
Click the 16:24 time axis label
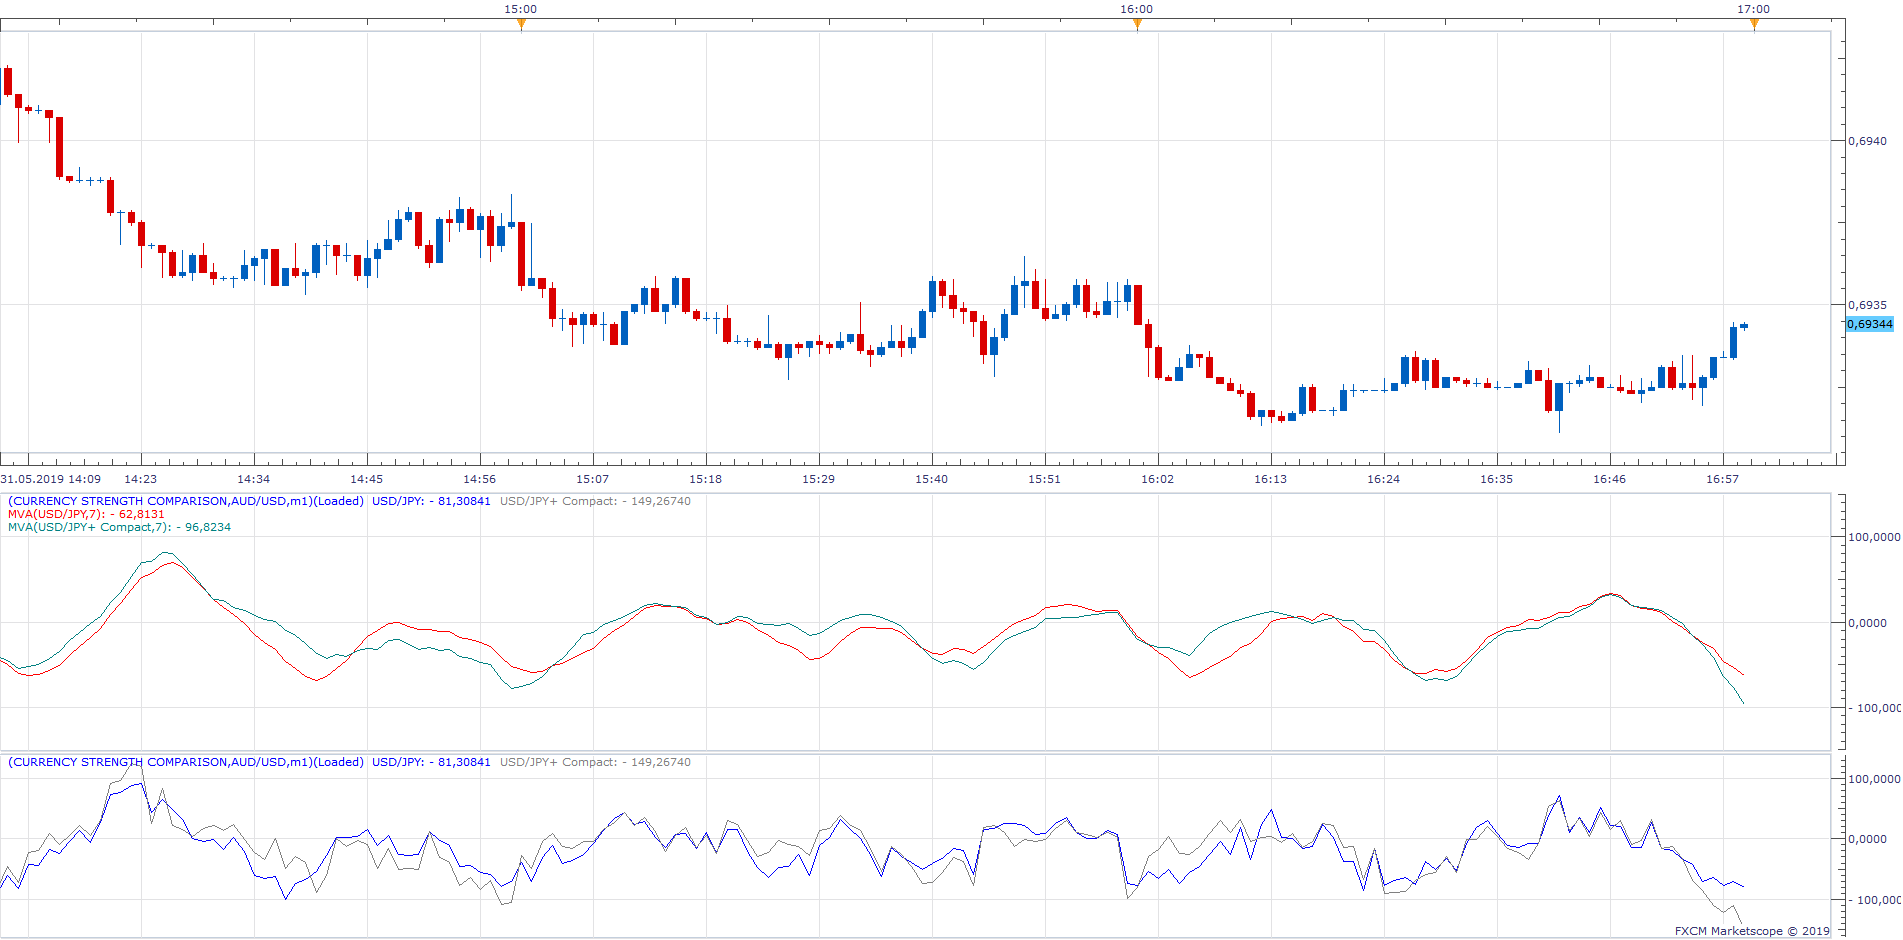pyautogui.click(x=1384, y=479)
